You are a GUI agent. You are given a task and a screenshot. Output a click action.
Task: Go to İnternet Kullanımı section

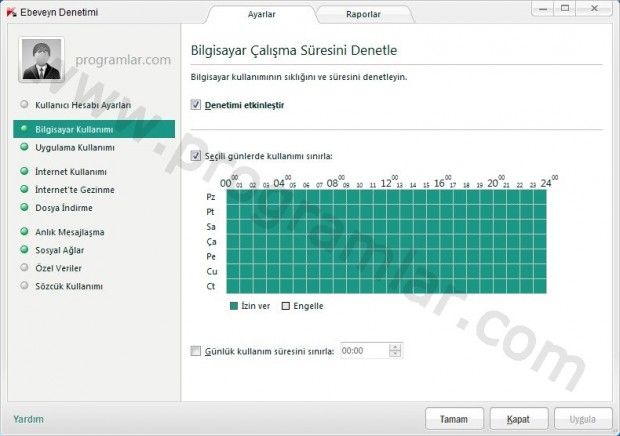tap(71, 172)
